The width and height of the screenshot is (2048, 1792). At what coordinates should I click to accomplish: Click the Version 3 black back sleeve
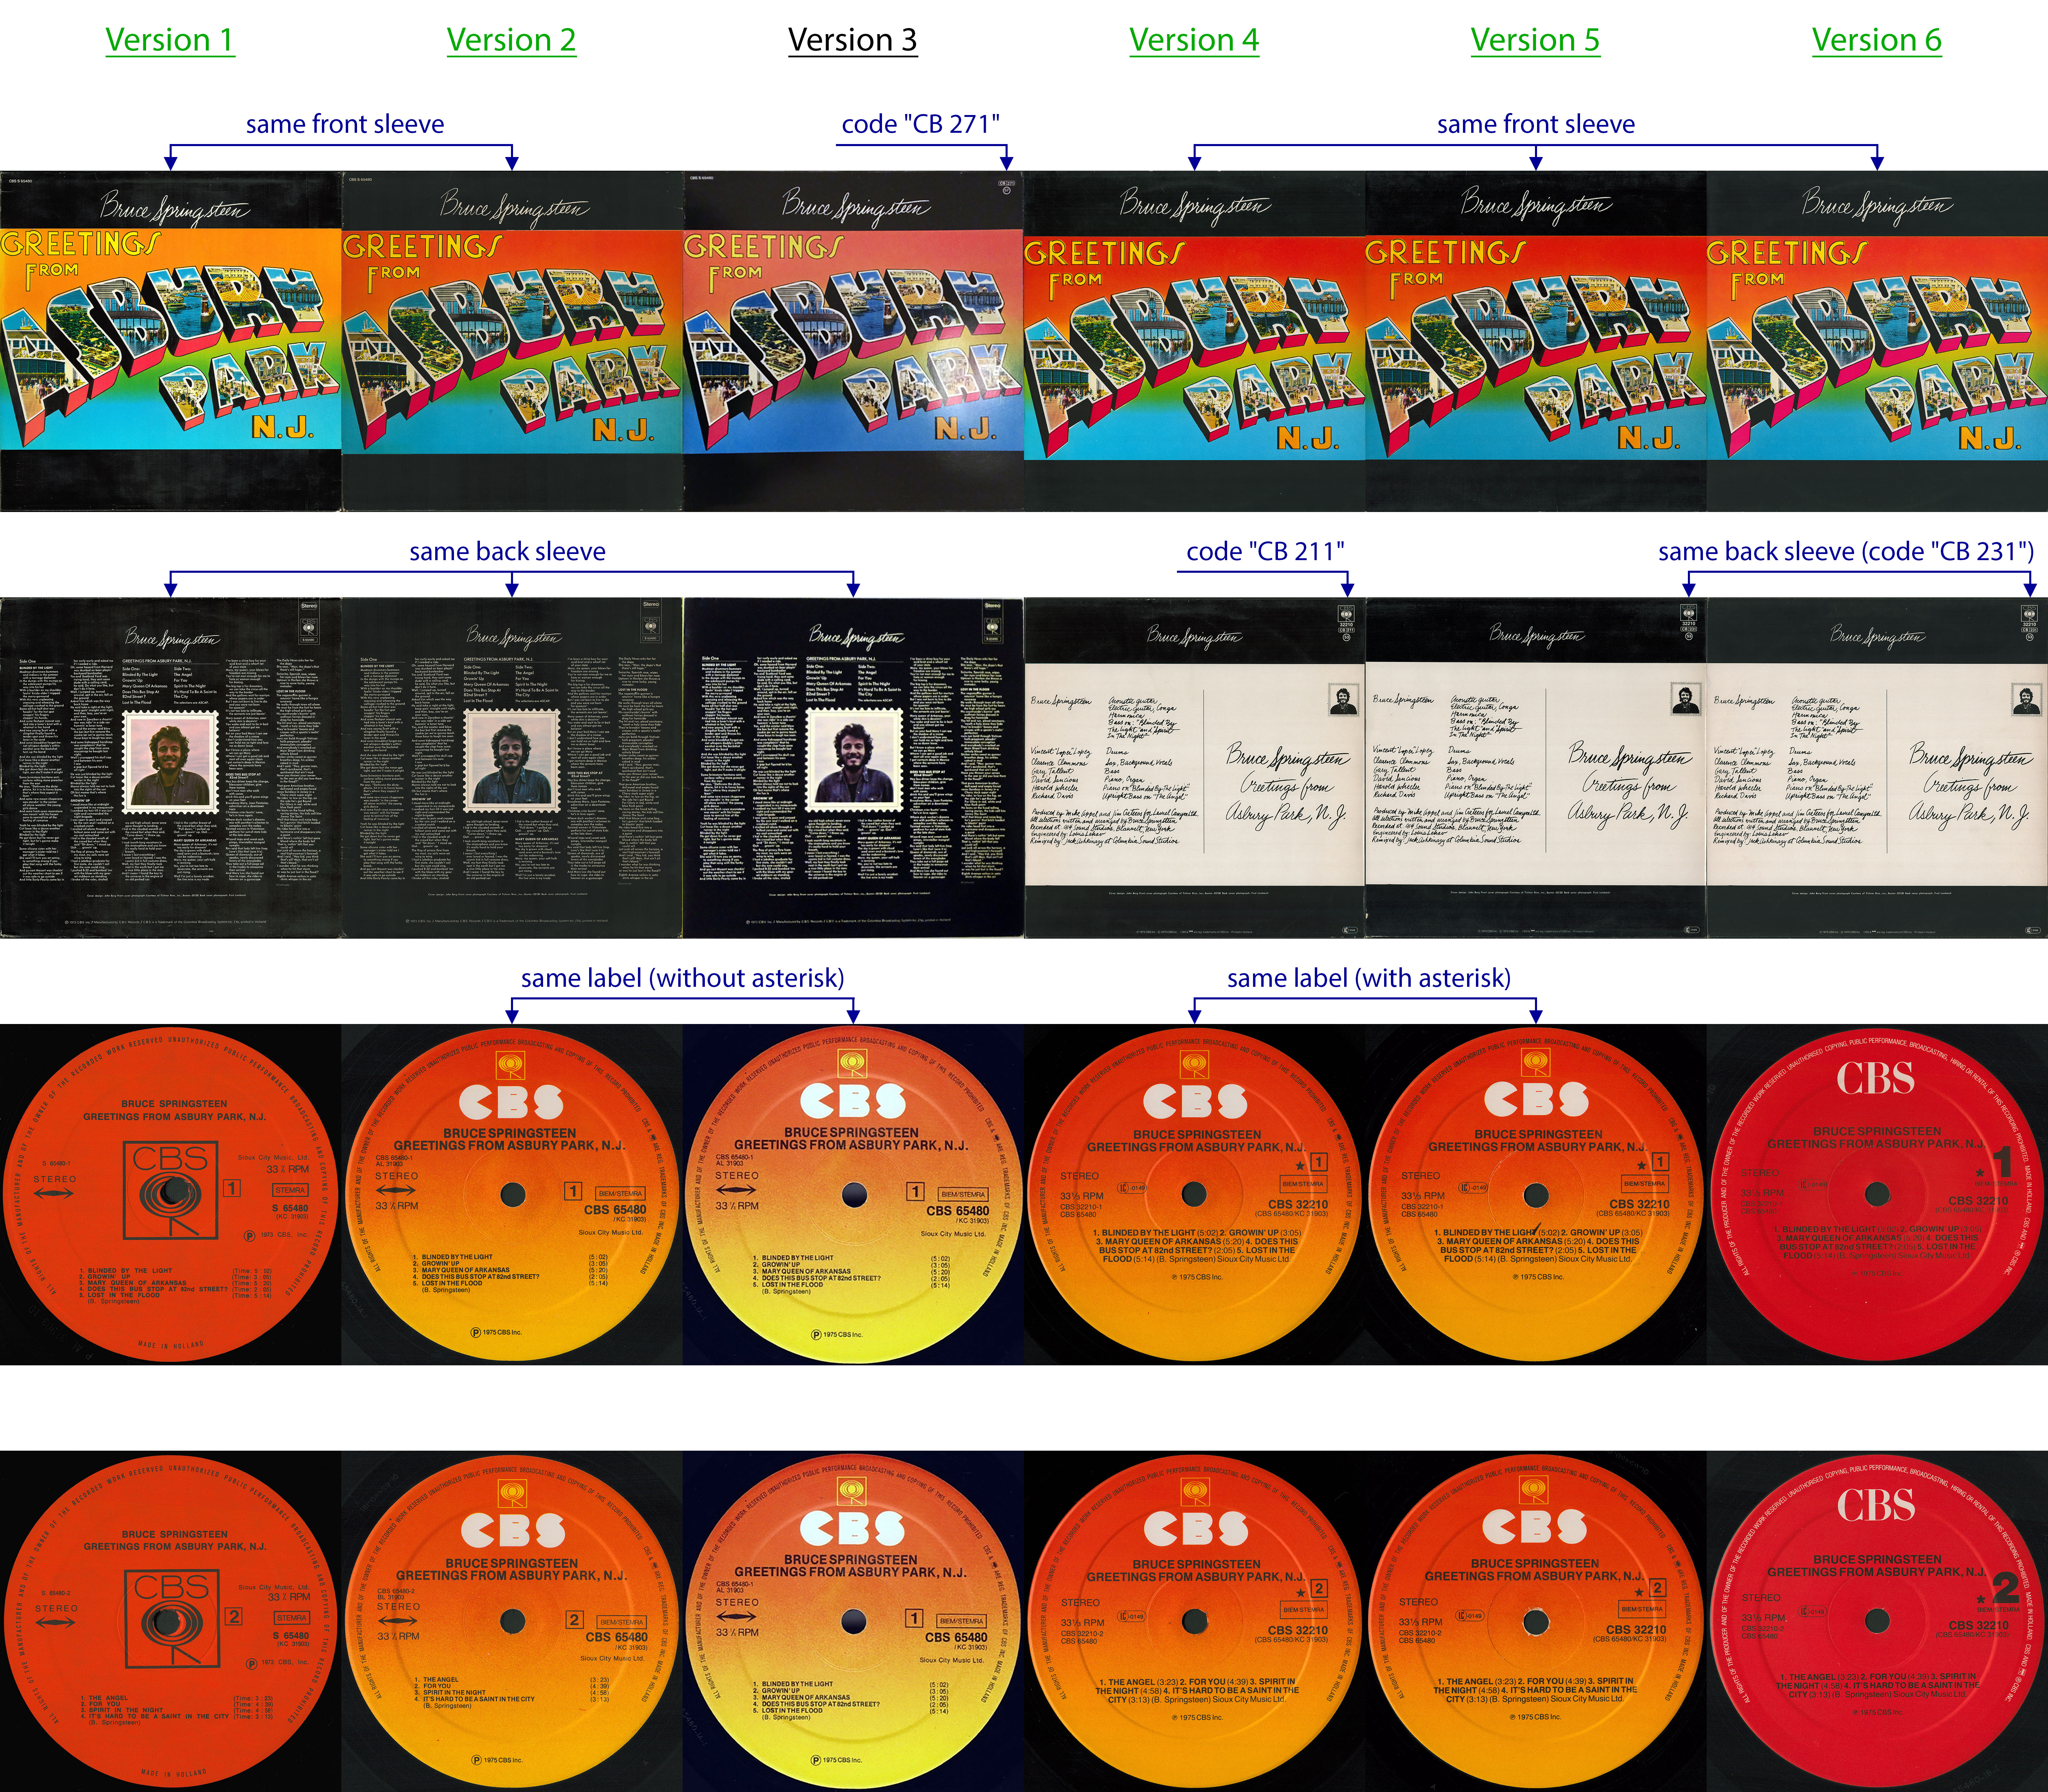click(853, 768)
